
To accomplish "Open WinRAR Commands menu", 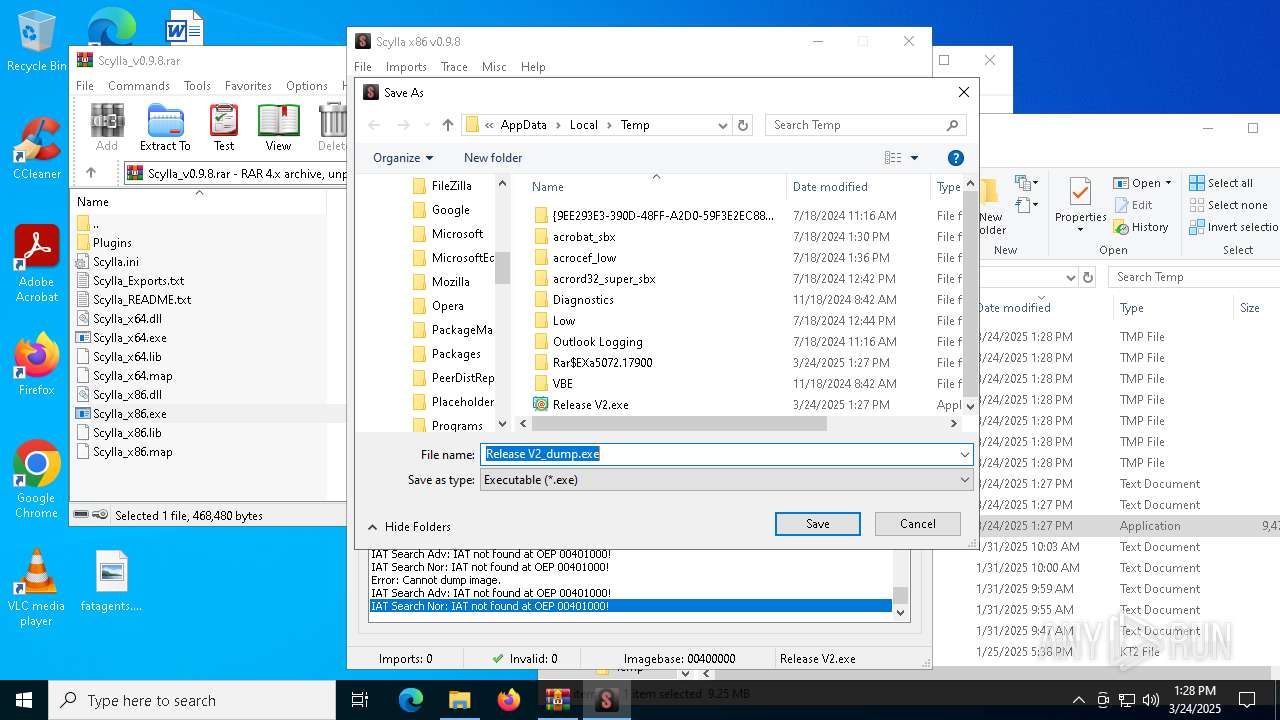I will click(139, 86).
